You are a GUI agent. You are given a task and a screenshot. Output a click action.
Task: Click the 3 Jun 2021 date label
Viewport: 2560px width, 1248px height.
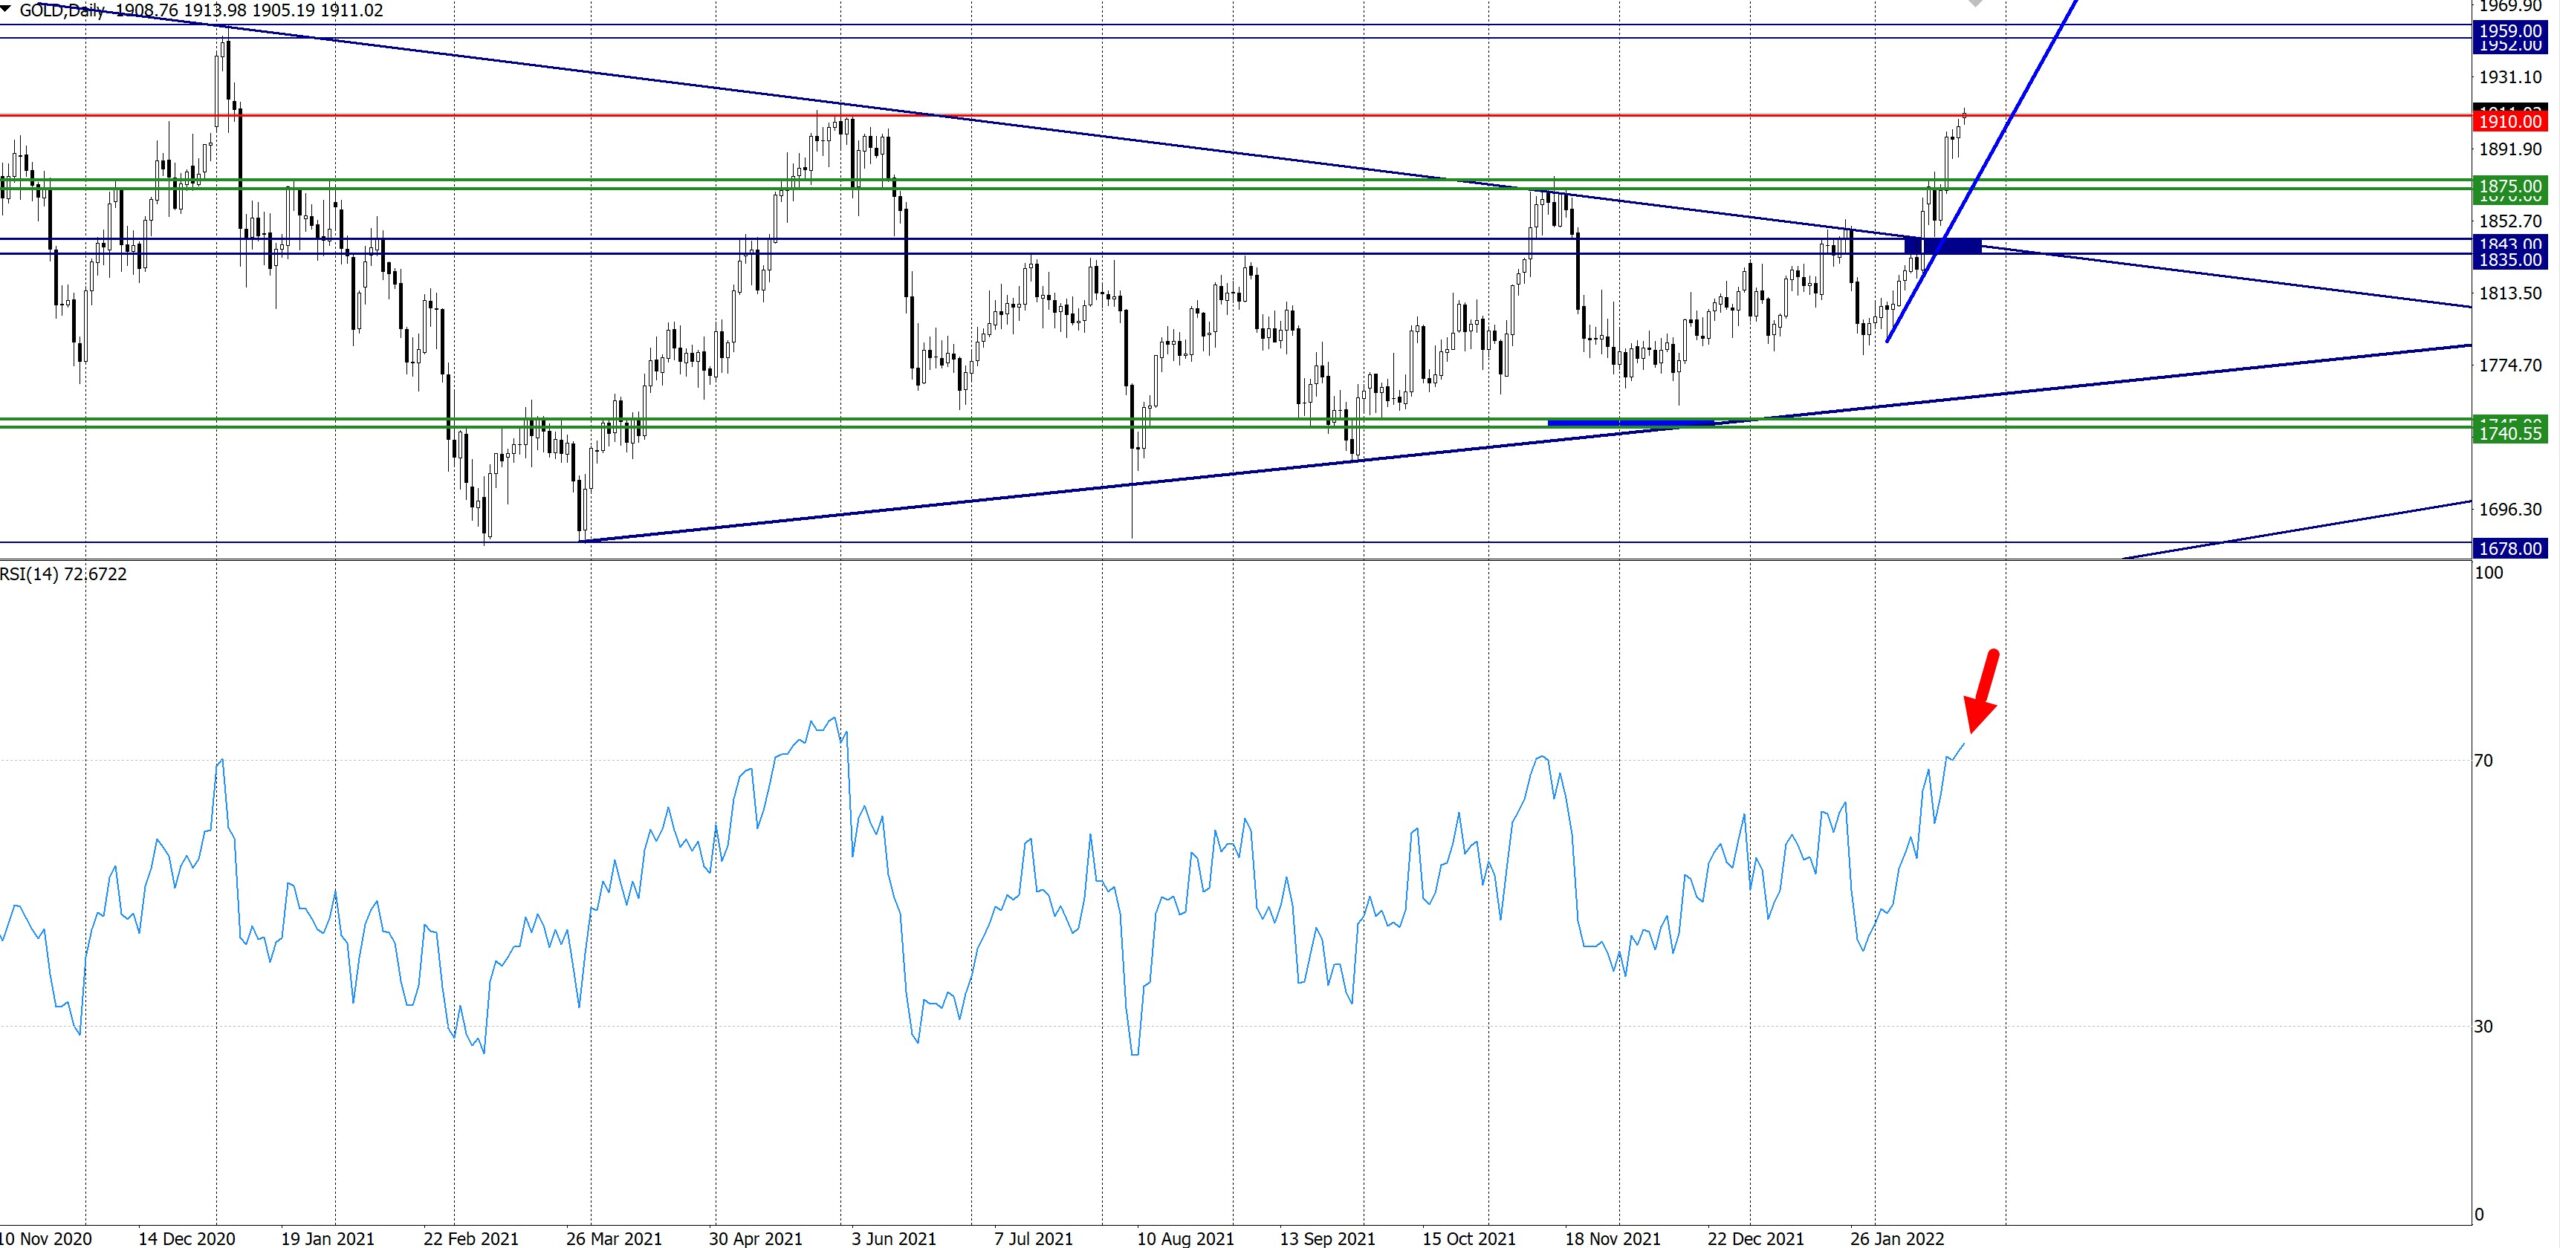coord(893,1238)
